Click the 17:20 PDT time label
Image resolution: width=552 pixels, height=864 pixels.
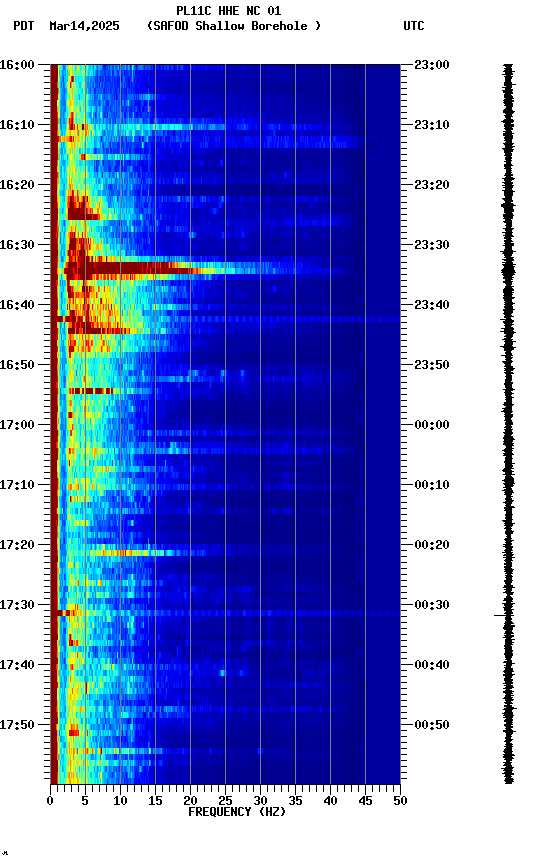coord(17,545)
